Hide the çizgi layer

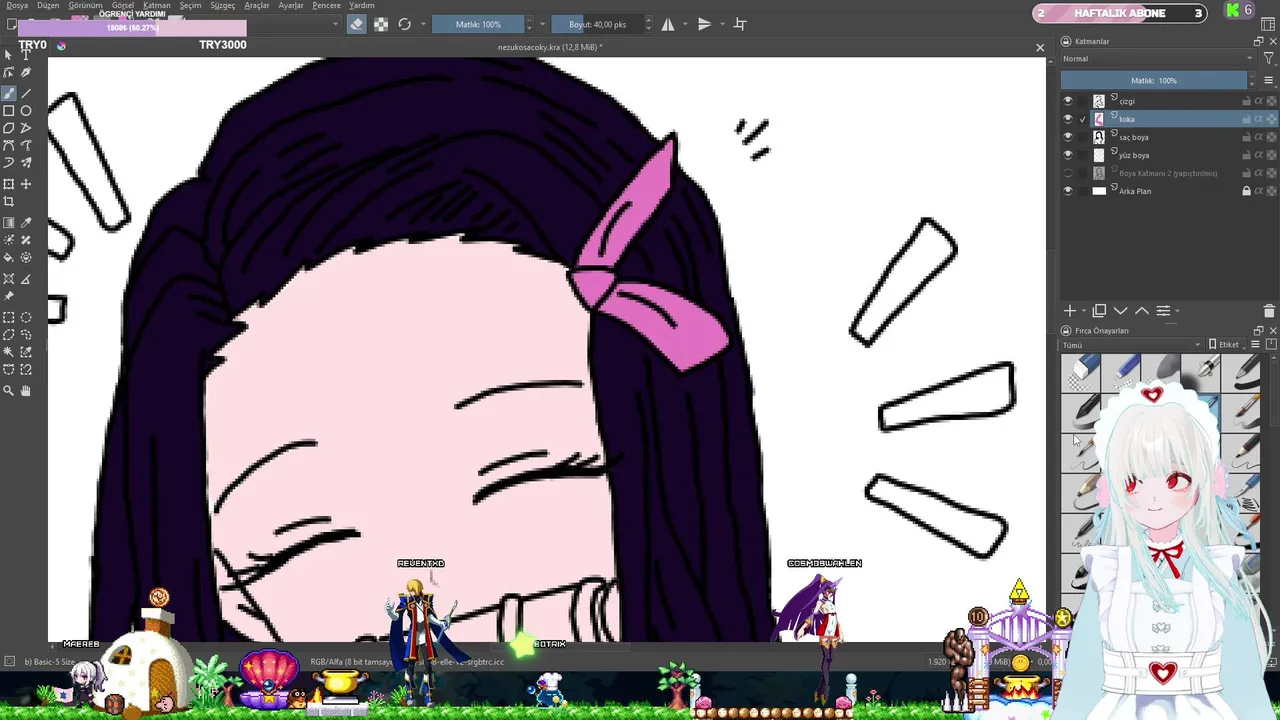(1068, 101)
